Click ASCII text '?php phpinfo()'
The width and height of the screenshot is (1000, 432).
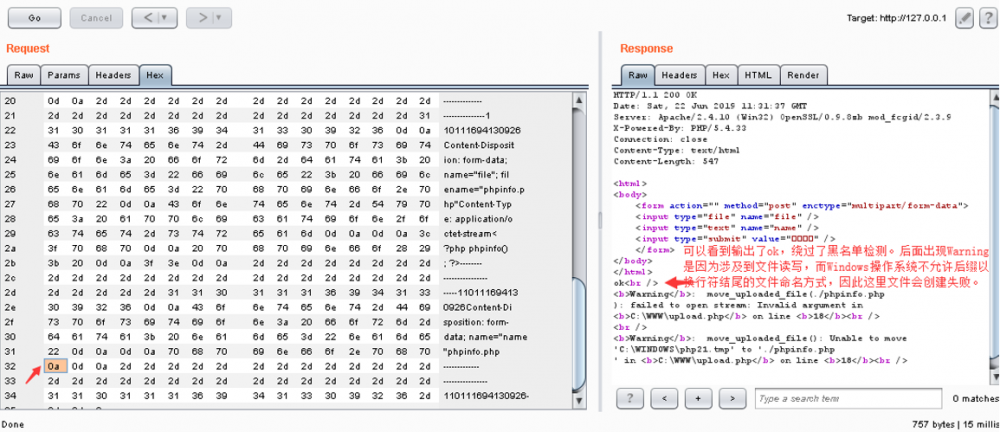(475, 248)
